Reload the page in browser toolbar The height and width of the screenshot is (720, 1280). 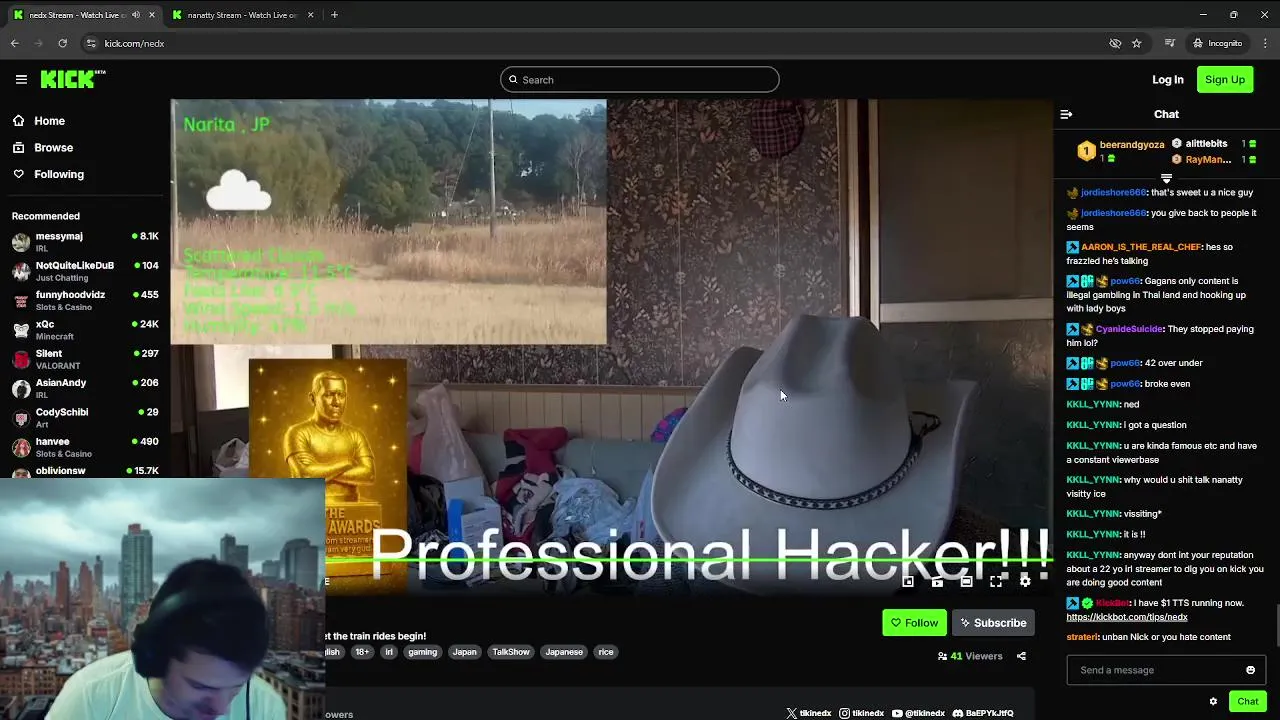(x=62, y=43)
